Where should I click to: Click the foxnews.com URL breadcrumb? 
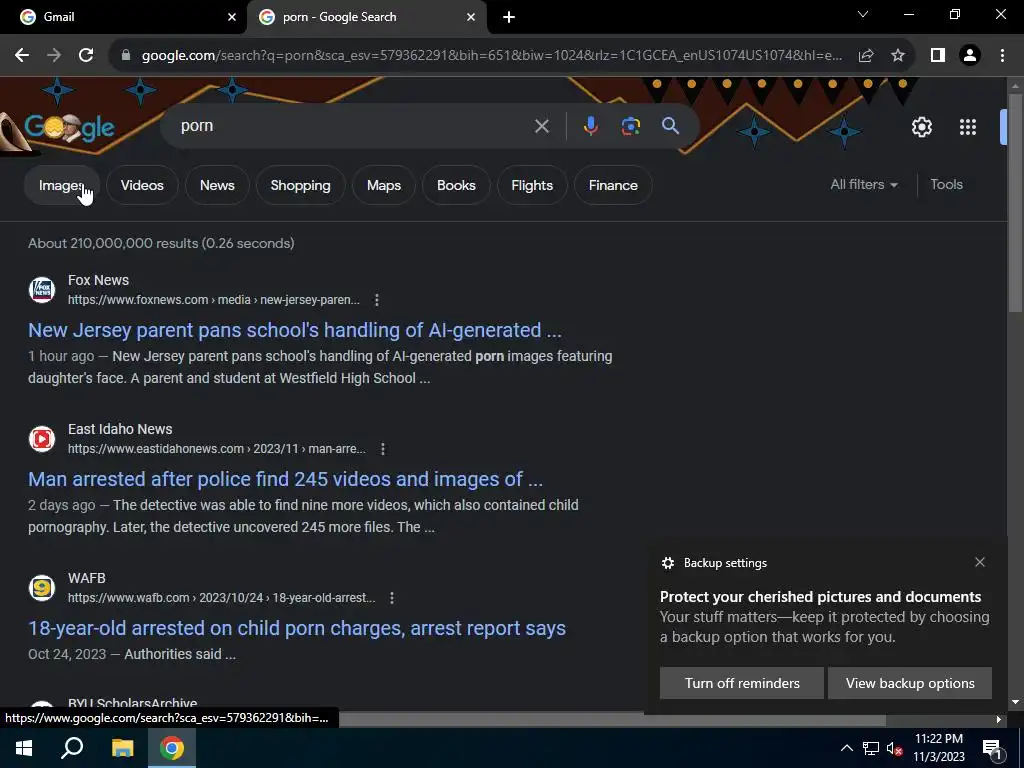[214, 300]
